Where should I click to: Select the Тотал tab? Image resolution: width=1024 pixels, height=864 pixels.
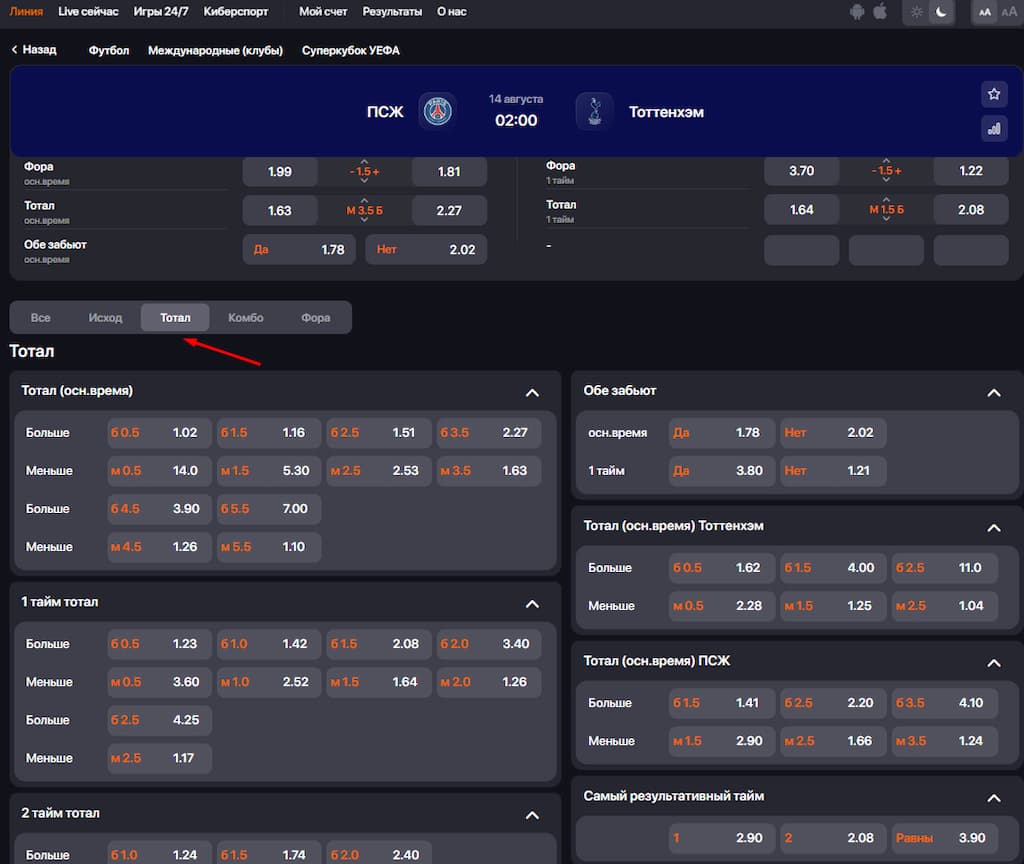(x=175, y=317)
